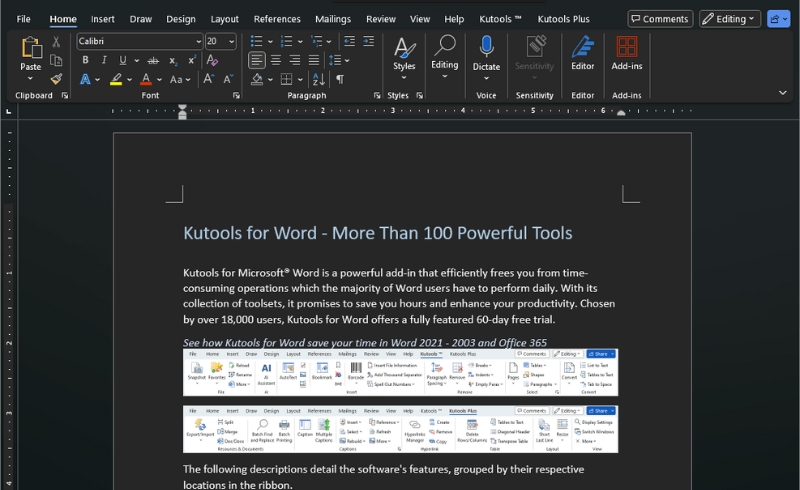This screenshot has height=490, width=800.
Task: Open the File menu
Action: click(23, 19)
